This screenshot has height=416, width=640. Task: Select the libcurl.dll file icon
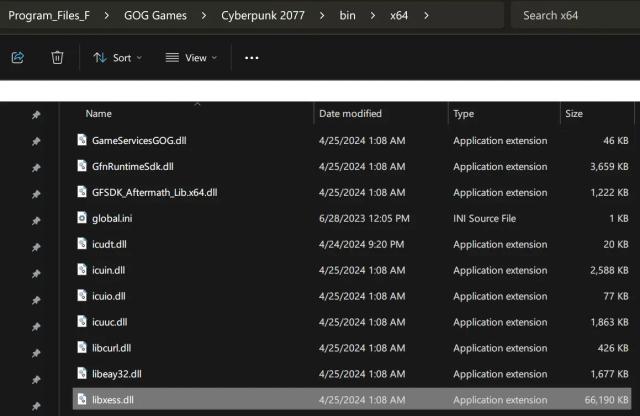[82, 347]
